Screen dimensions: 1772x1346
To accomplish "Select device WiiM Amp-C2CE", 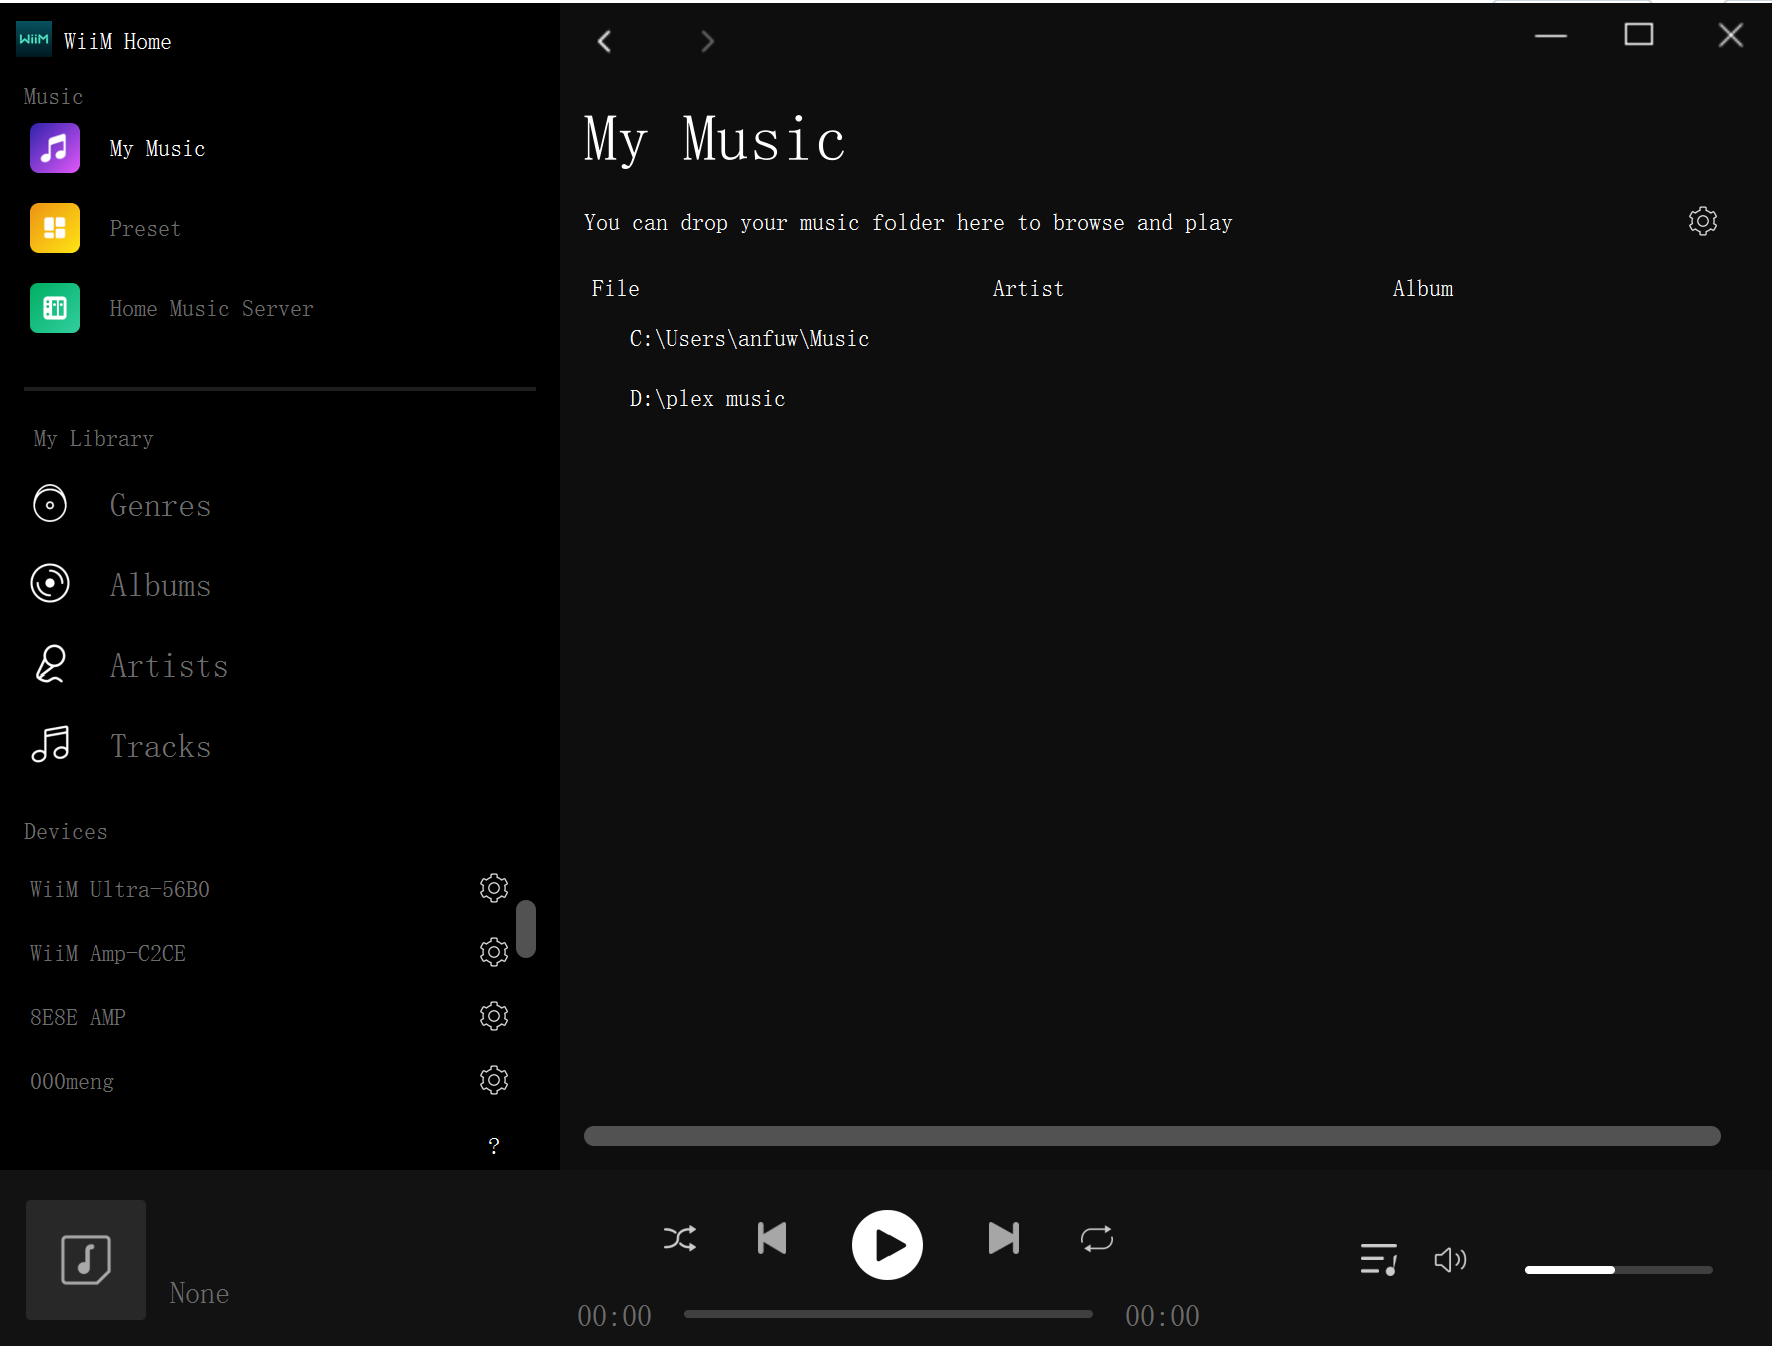I will click(108, 953).
